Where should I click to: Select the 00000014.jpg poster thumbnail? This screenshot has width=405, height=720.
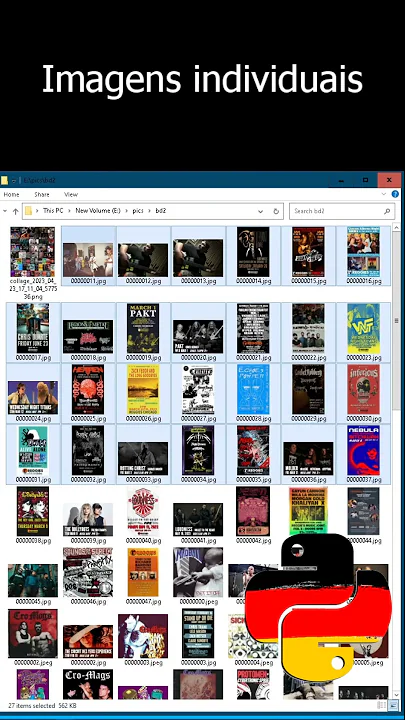click(253, 252)
